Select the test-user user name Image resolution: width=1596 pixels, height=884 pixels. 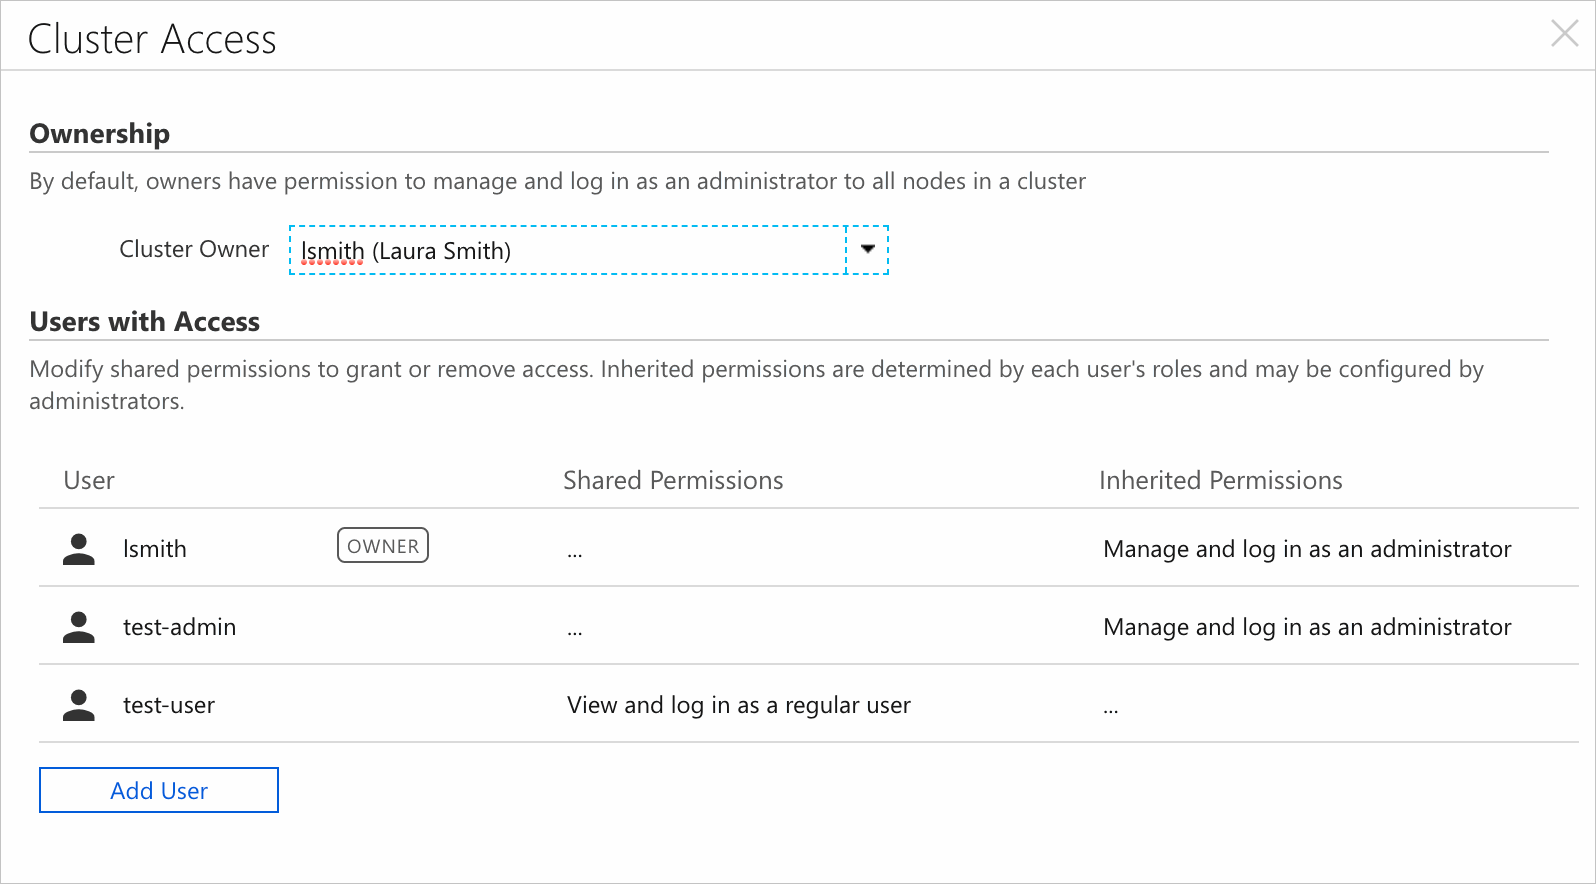tap(169, 705)
